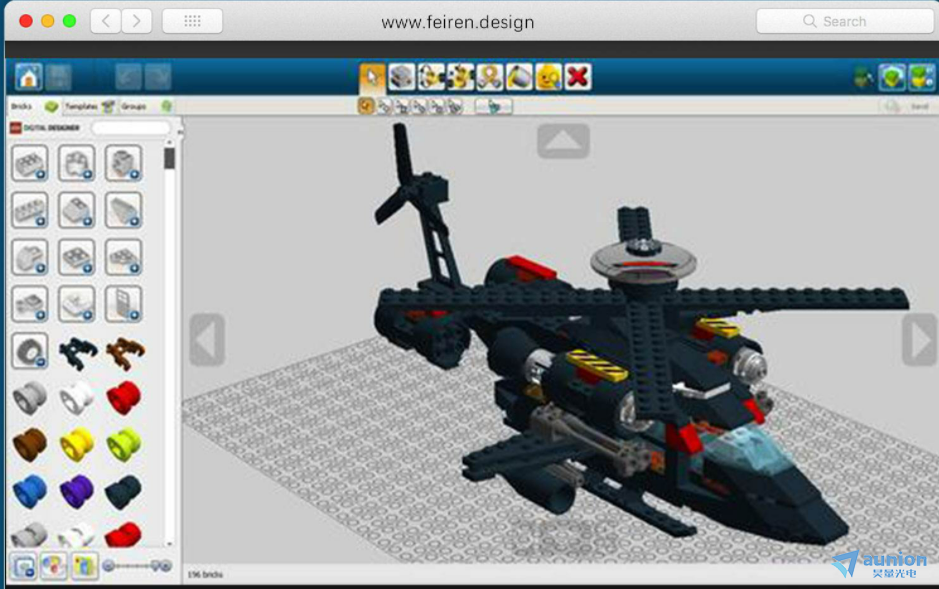939x589 pixels.
Task: Select the black claw piece
Action: click(77, 353)
